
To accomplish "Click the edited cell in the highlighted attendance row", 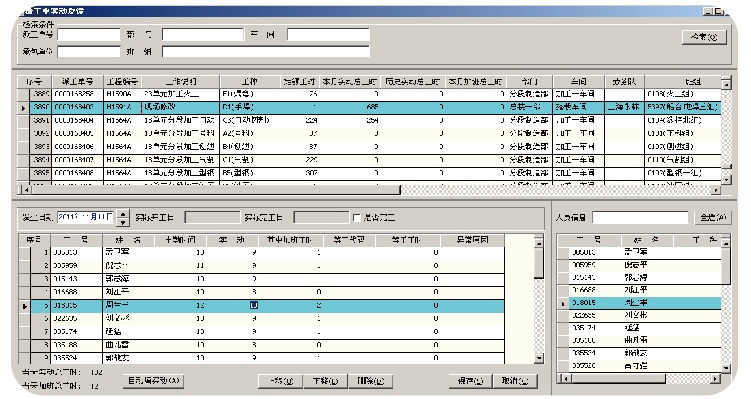I will (254, 305).
